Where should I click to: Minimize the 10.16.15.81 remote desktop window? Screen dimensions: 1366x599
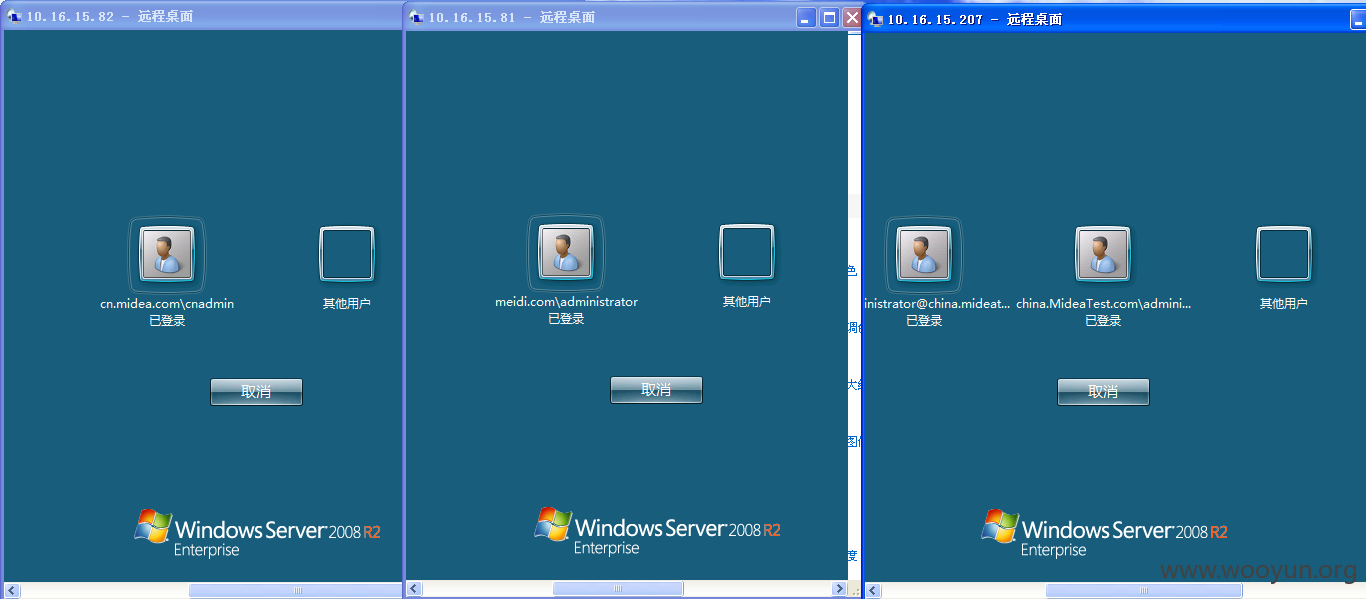806,18
